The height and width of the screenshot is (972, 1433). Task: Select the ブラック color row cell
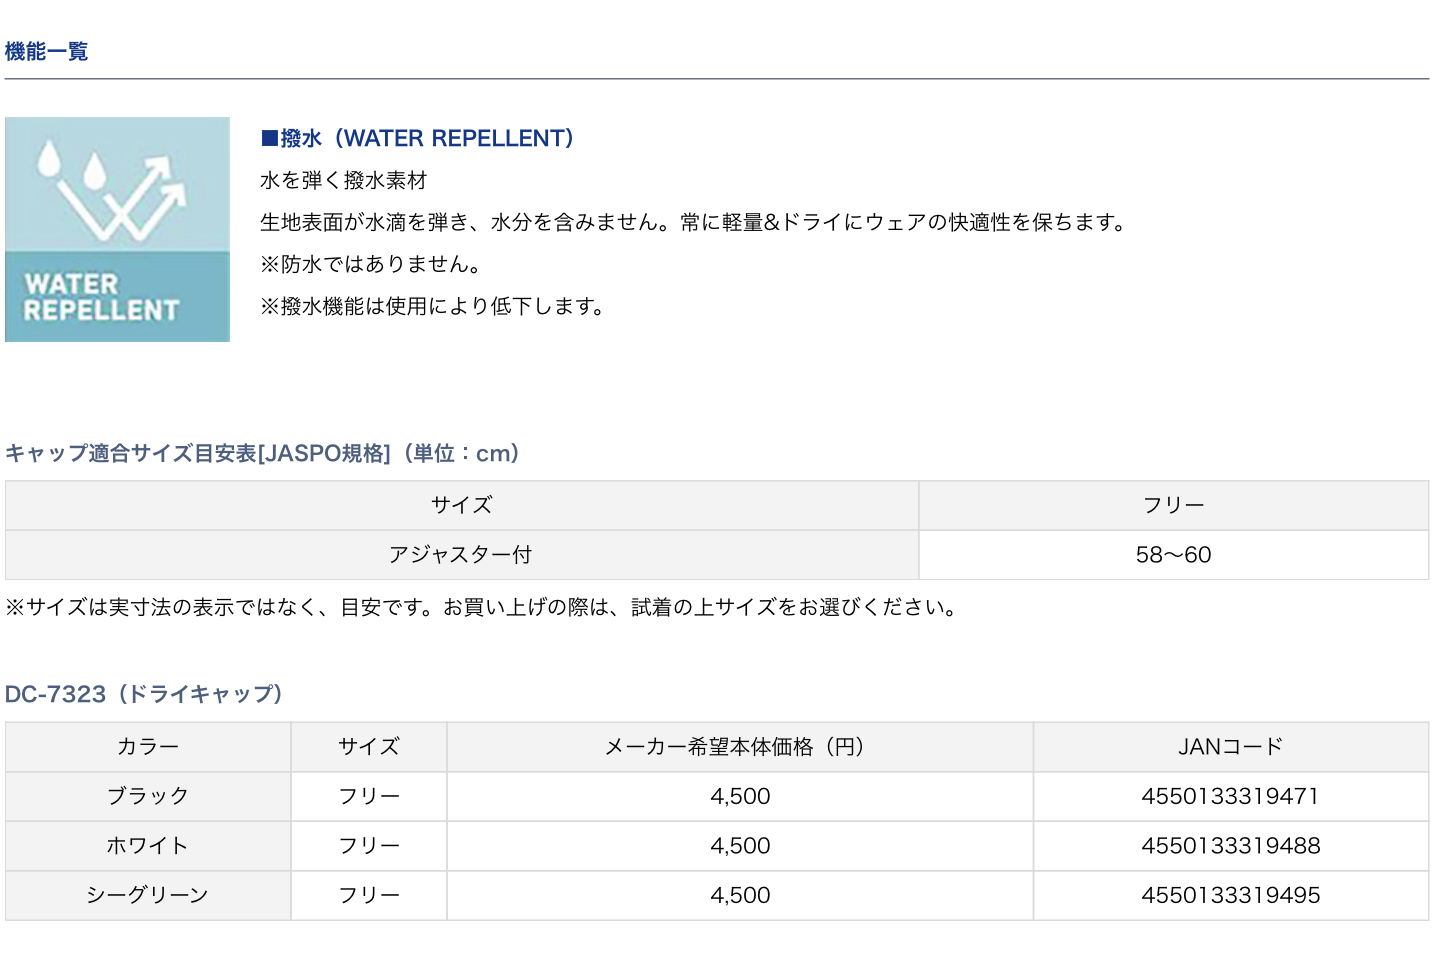tap(148, 796)
